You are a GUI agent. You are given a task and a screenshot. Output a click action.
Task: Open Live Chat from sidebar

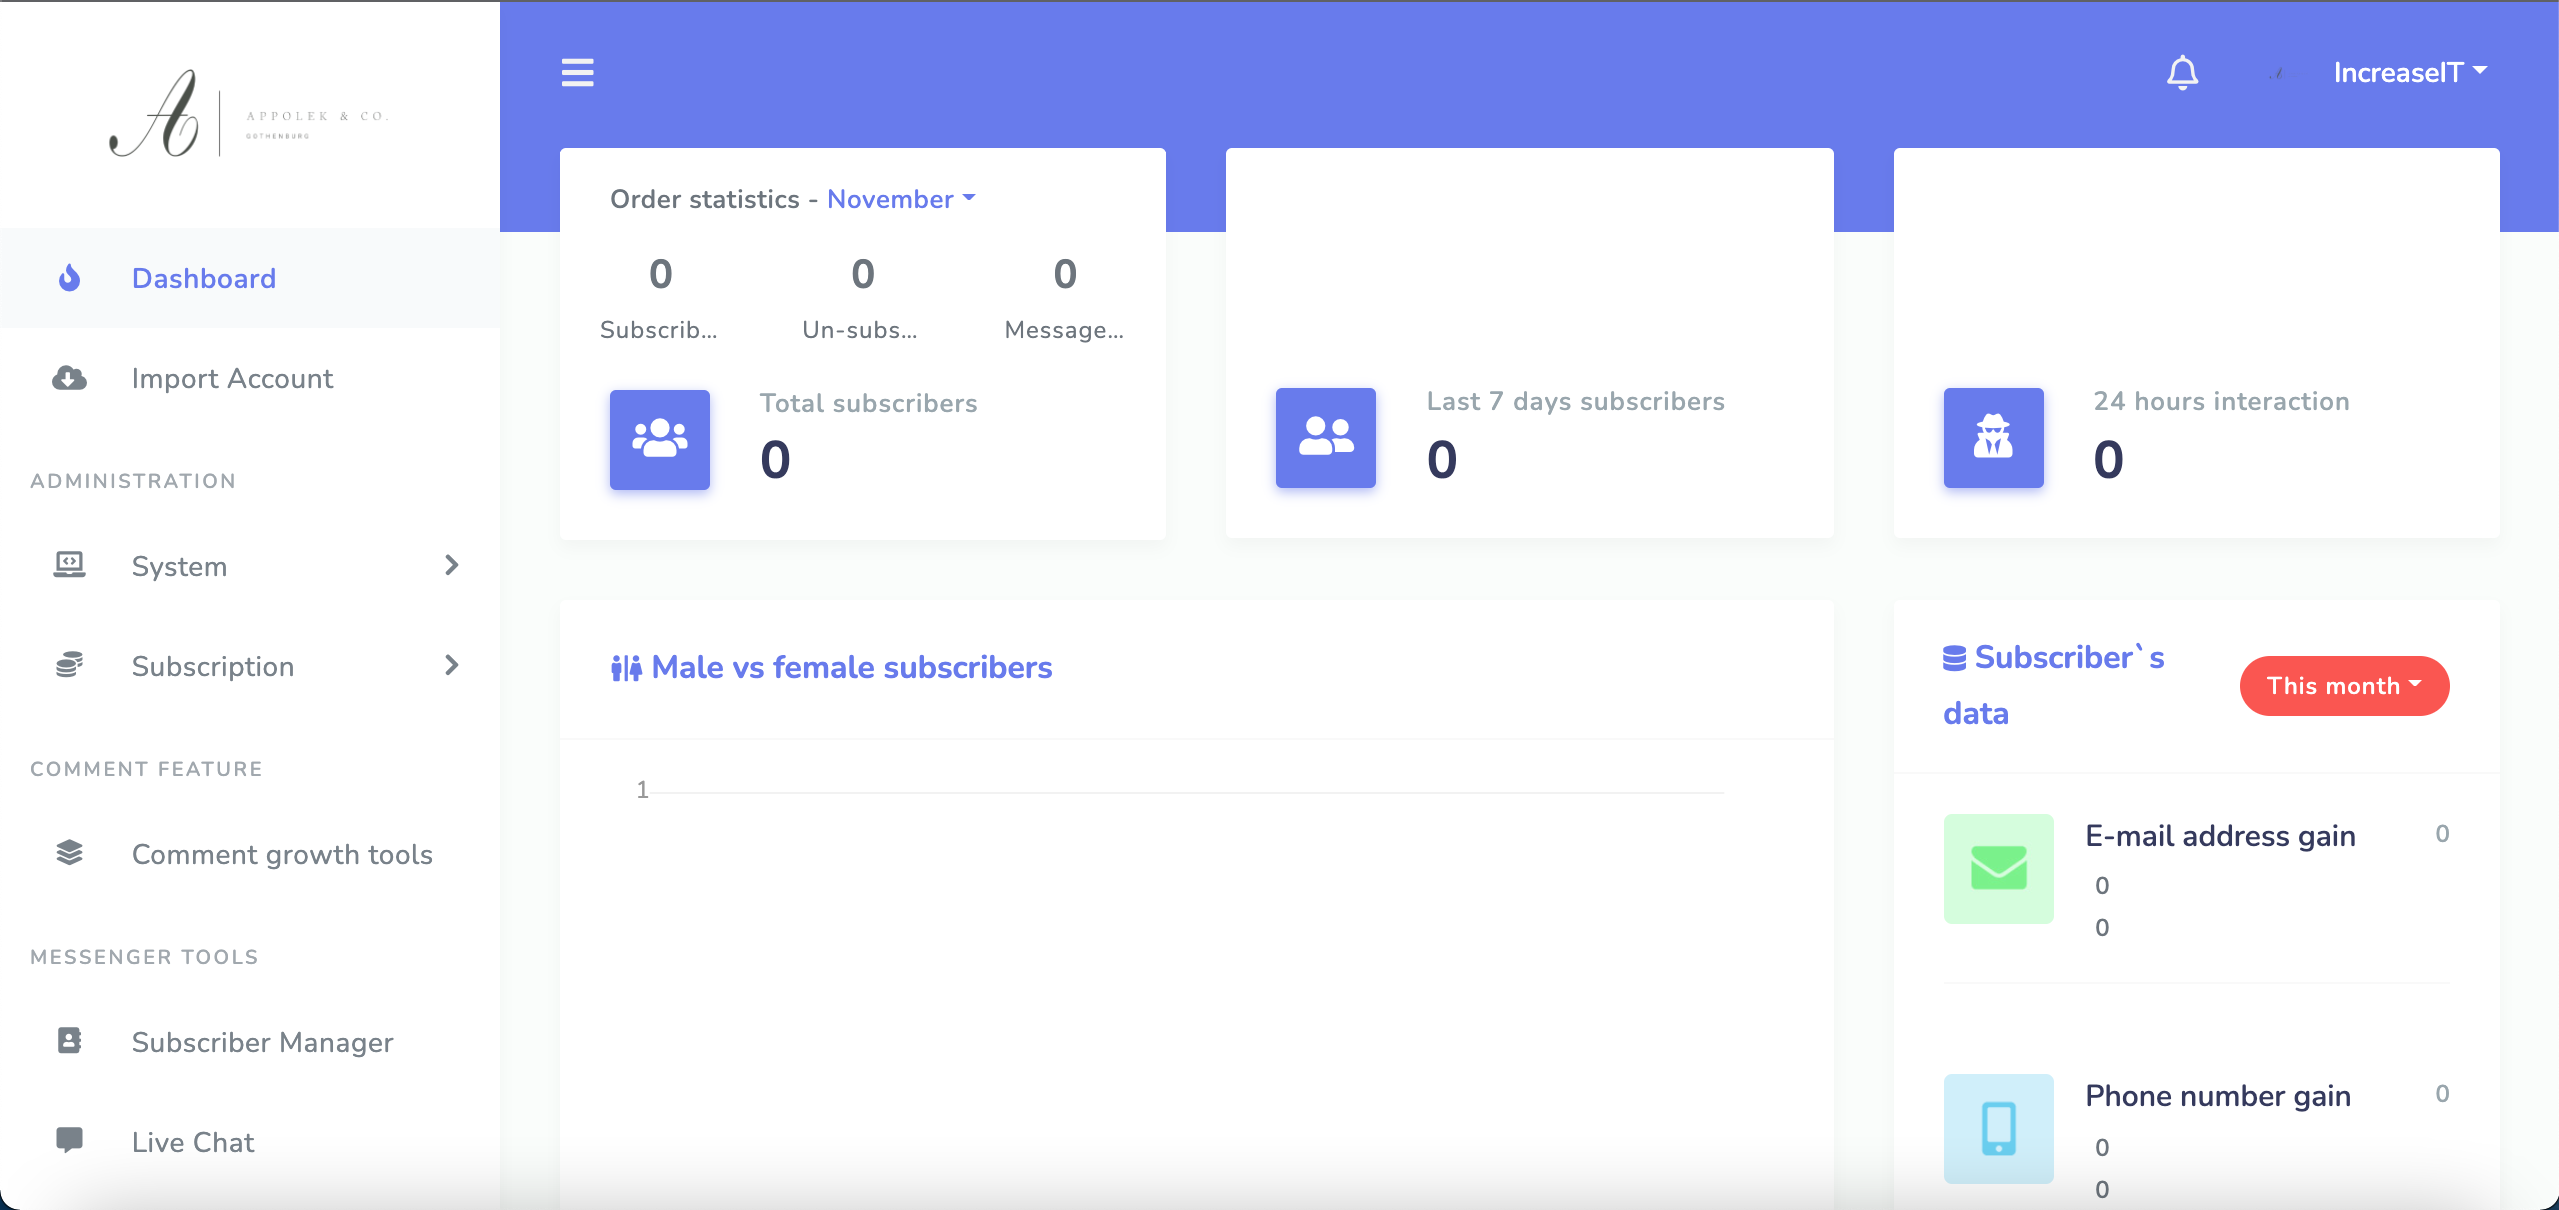193,1142
